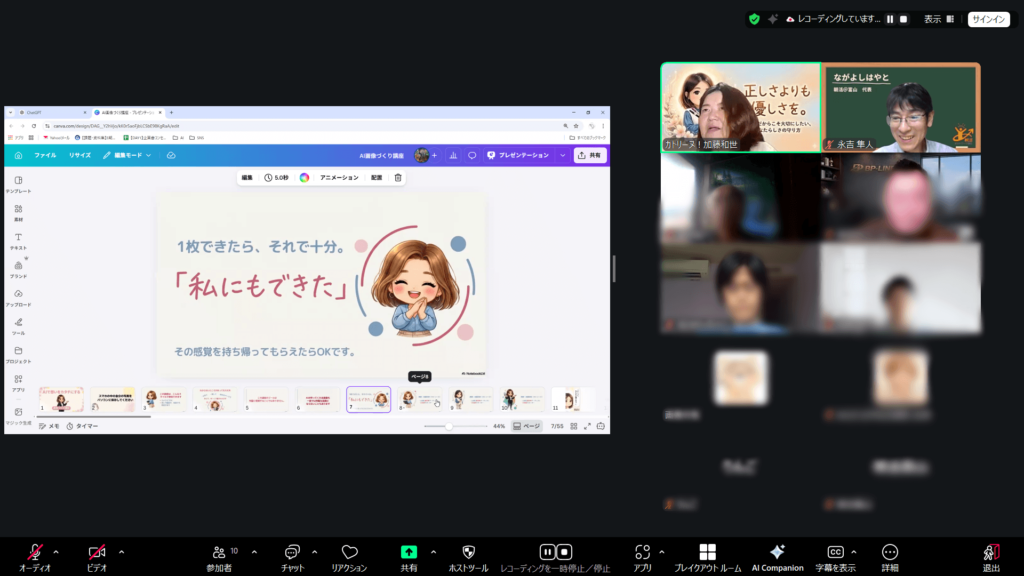Open the アニメーション tab in Canva toolbar
The width and height of the screenshot is (1024, 576).
(339, 177)
